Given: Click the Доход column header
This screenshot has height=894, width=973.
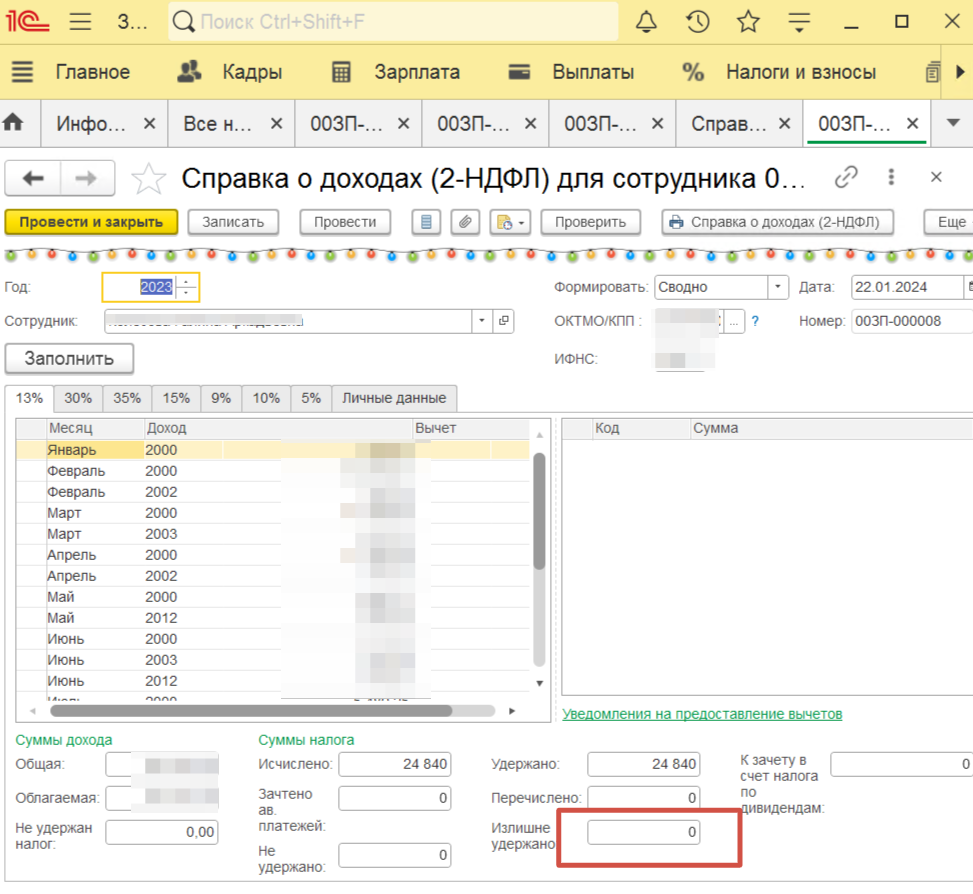Looking at the screenshot, I should [x=278, y=428].
